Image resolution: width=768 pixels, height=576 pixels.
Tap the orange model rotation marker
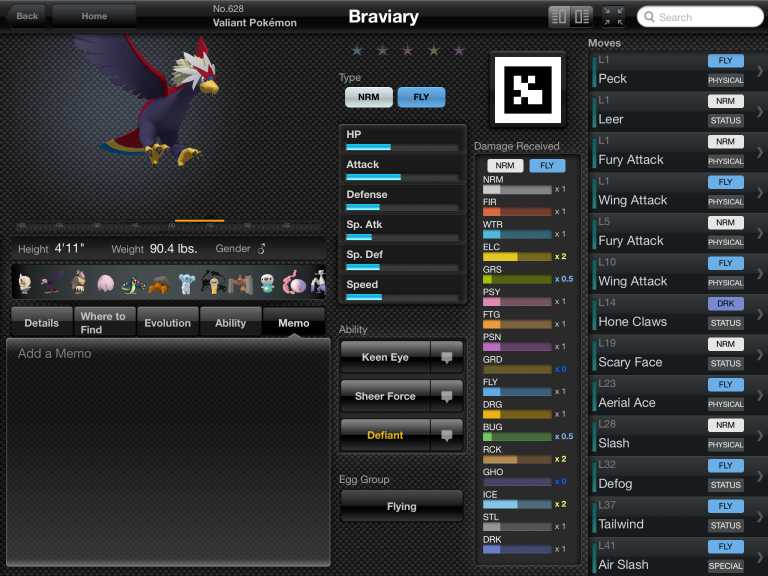[199, 221]
